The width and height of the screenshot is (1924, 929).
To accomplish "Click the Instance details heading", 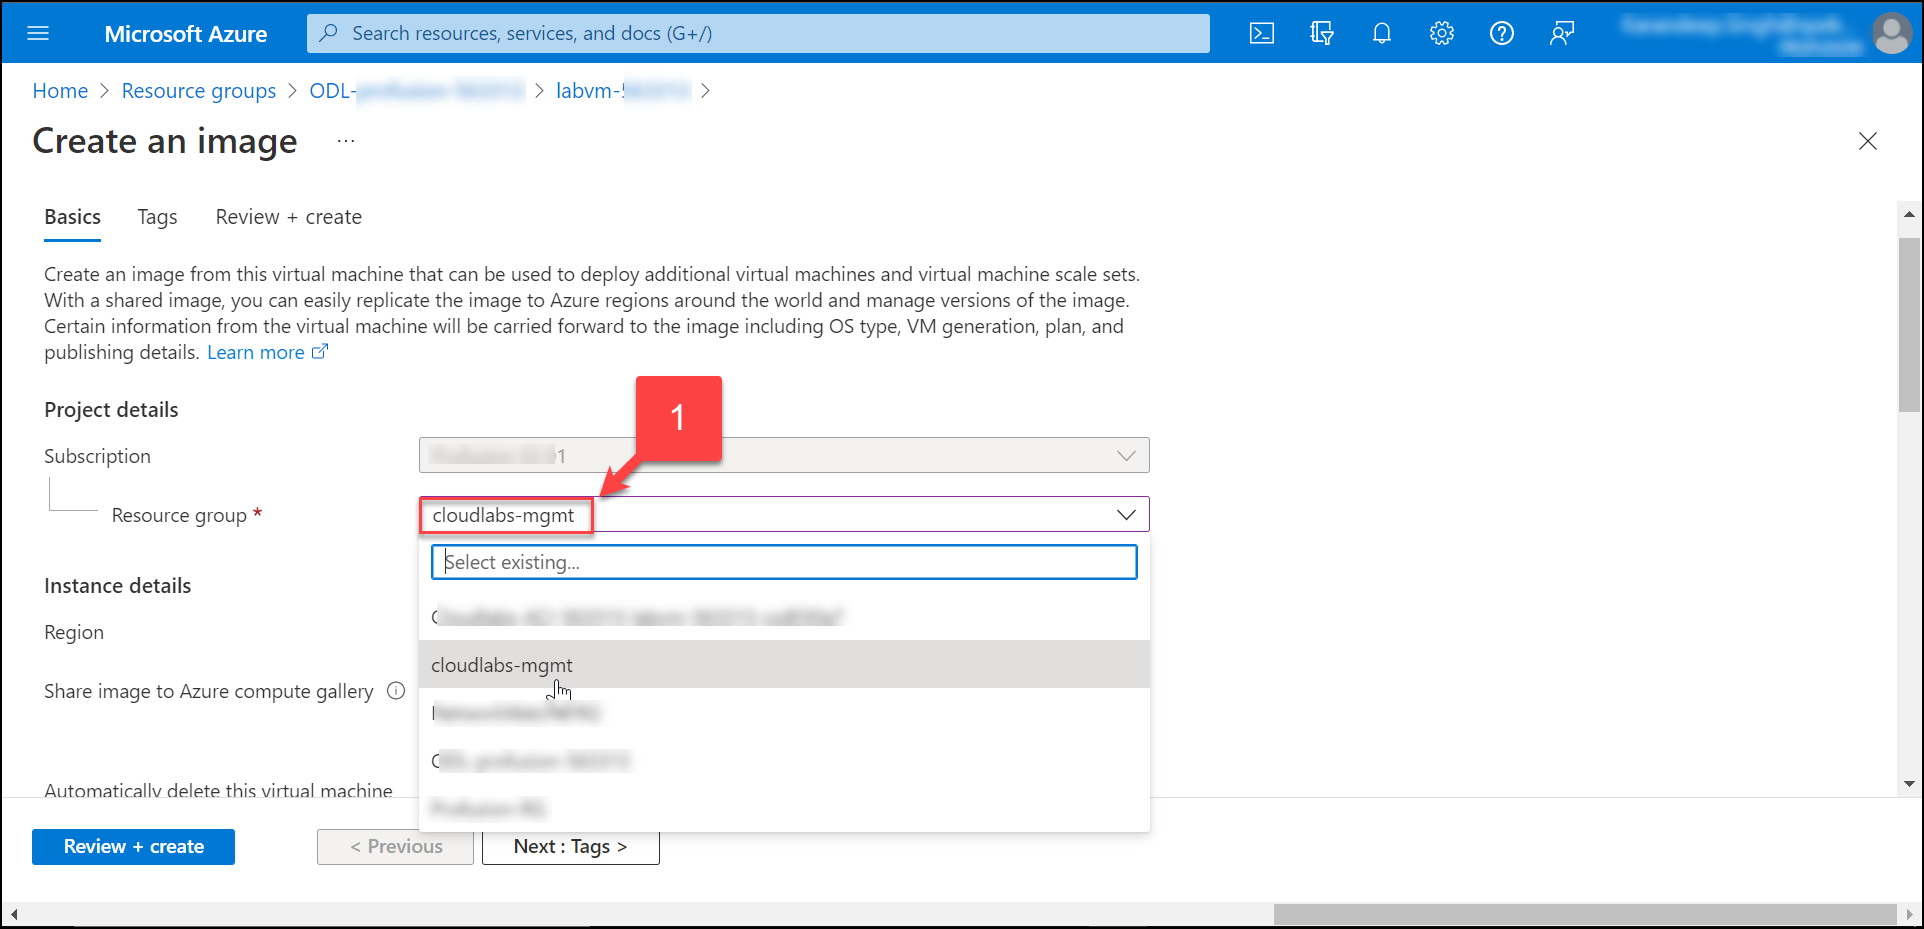I will pos(118,586).
